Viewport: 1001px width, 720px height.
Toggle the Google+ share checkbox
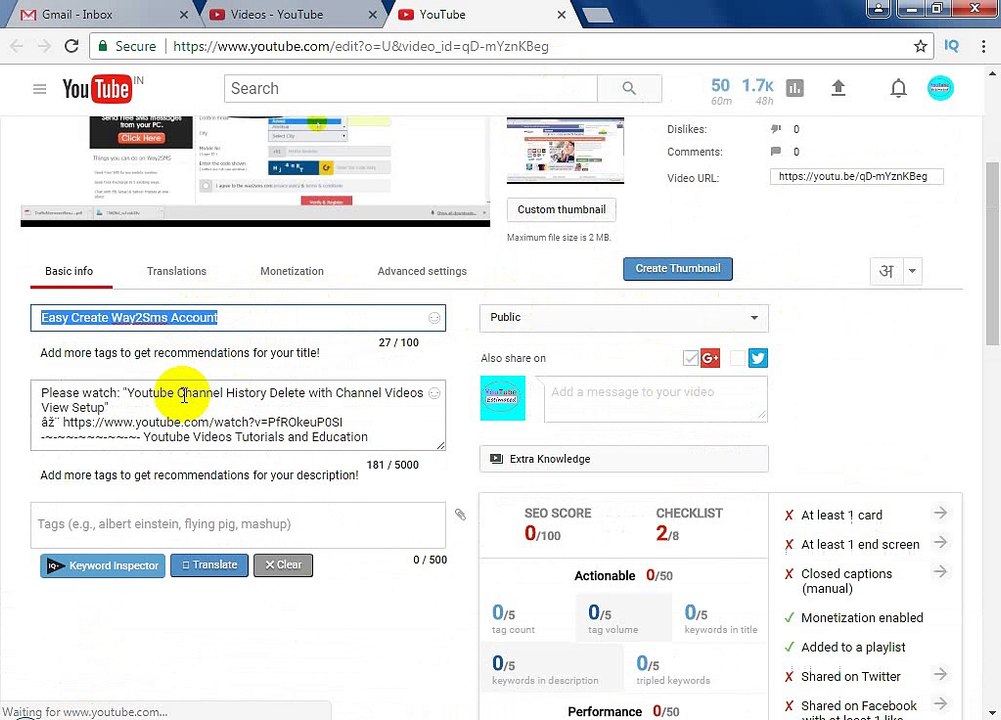pyautogui.click(x=690, y=358)
